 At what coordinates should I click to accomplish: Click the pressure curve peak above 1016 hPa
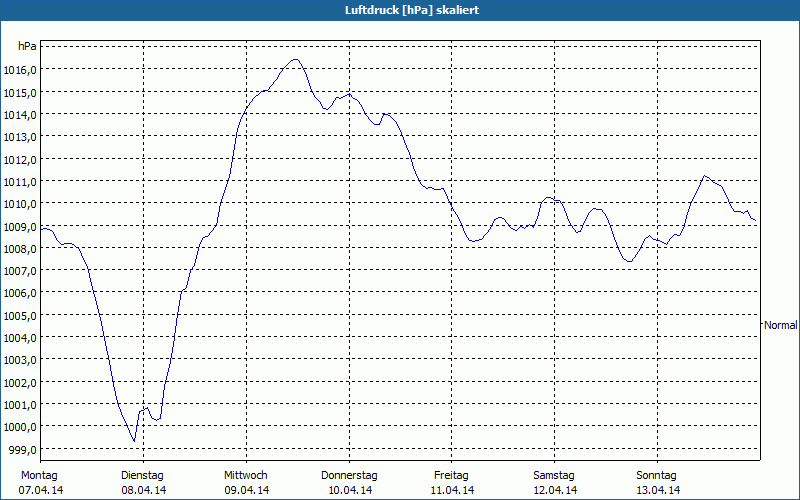(x=295, y=60)
